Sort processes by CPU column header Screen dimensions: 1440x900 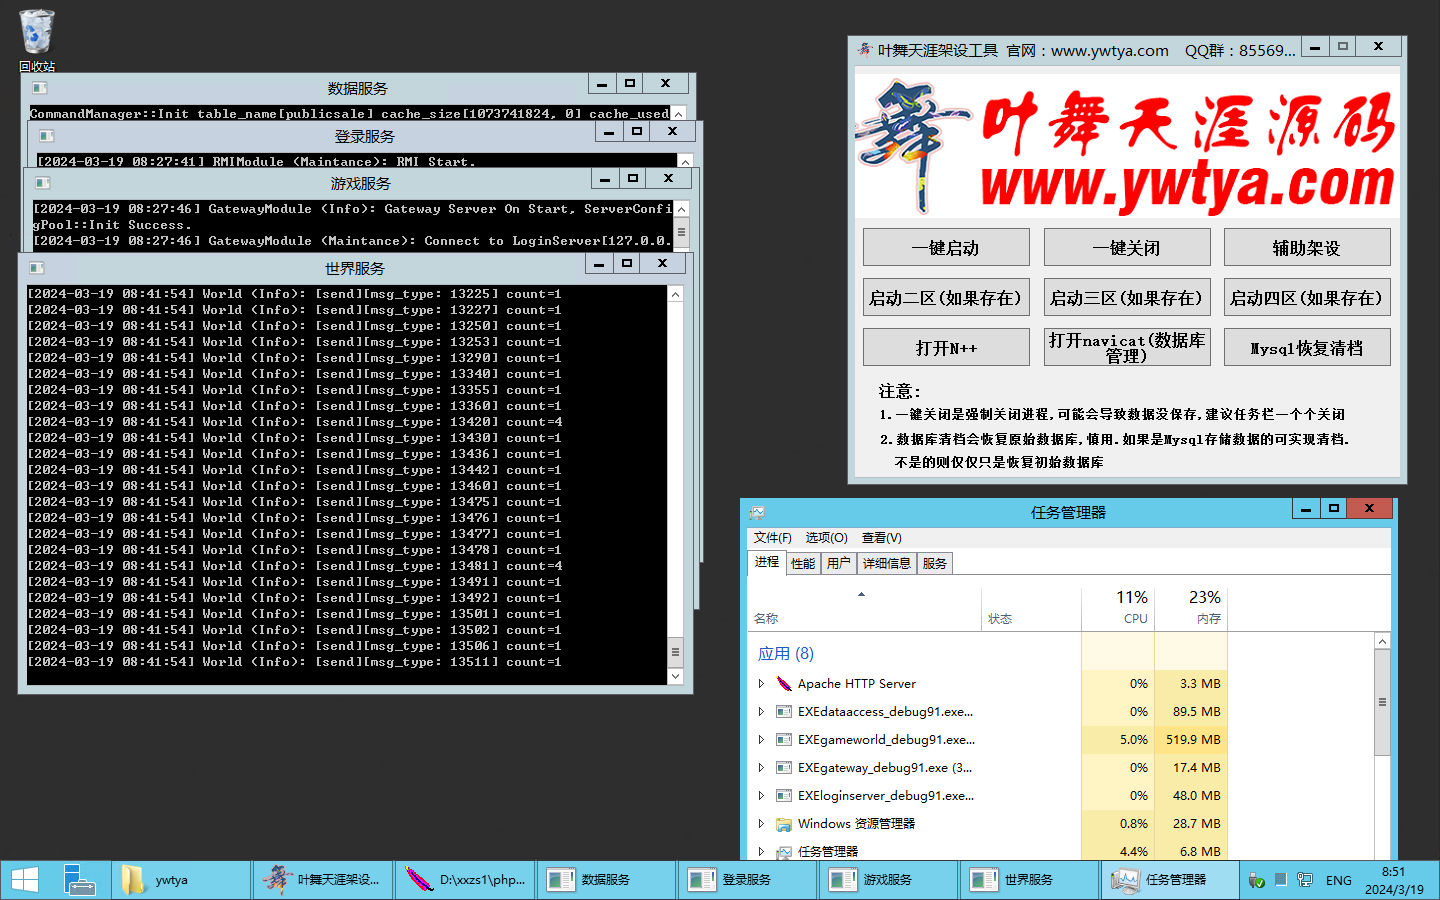1118,608
